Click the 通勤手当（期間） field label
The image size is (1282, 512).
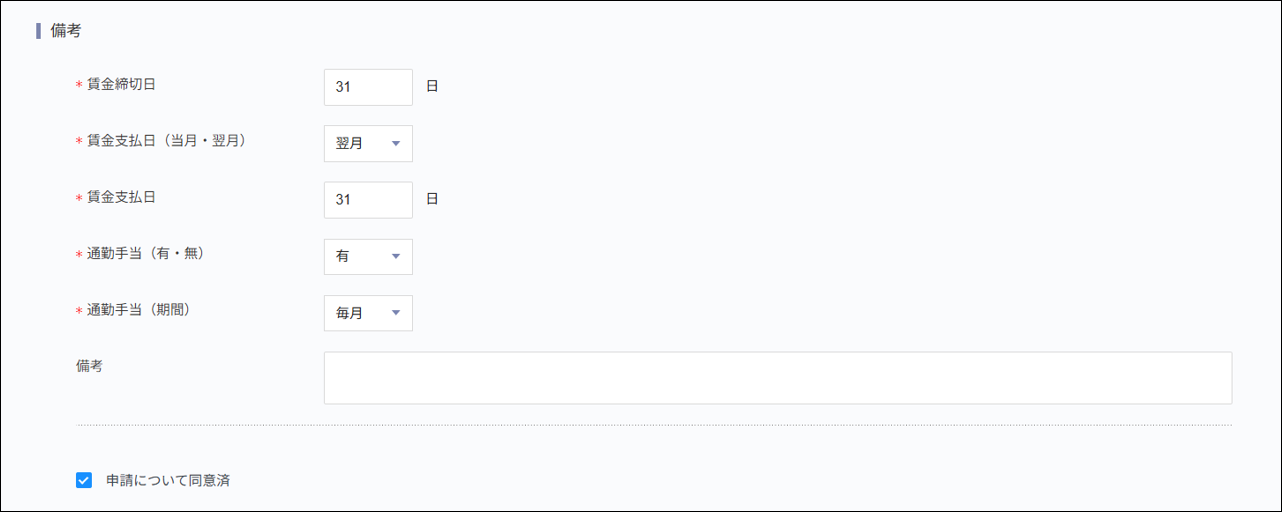(138, 310)
